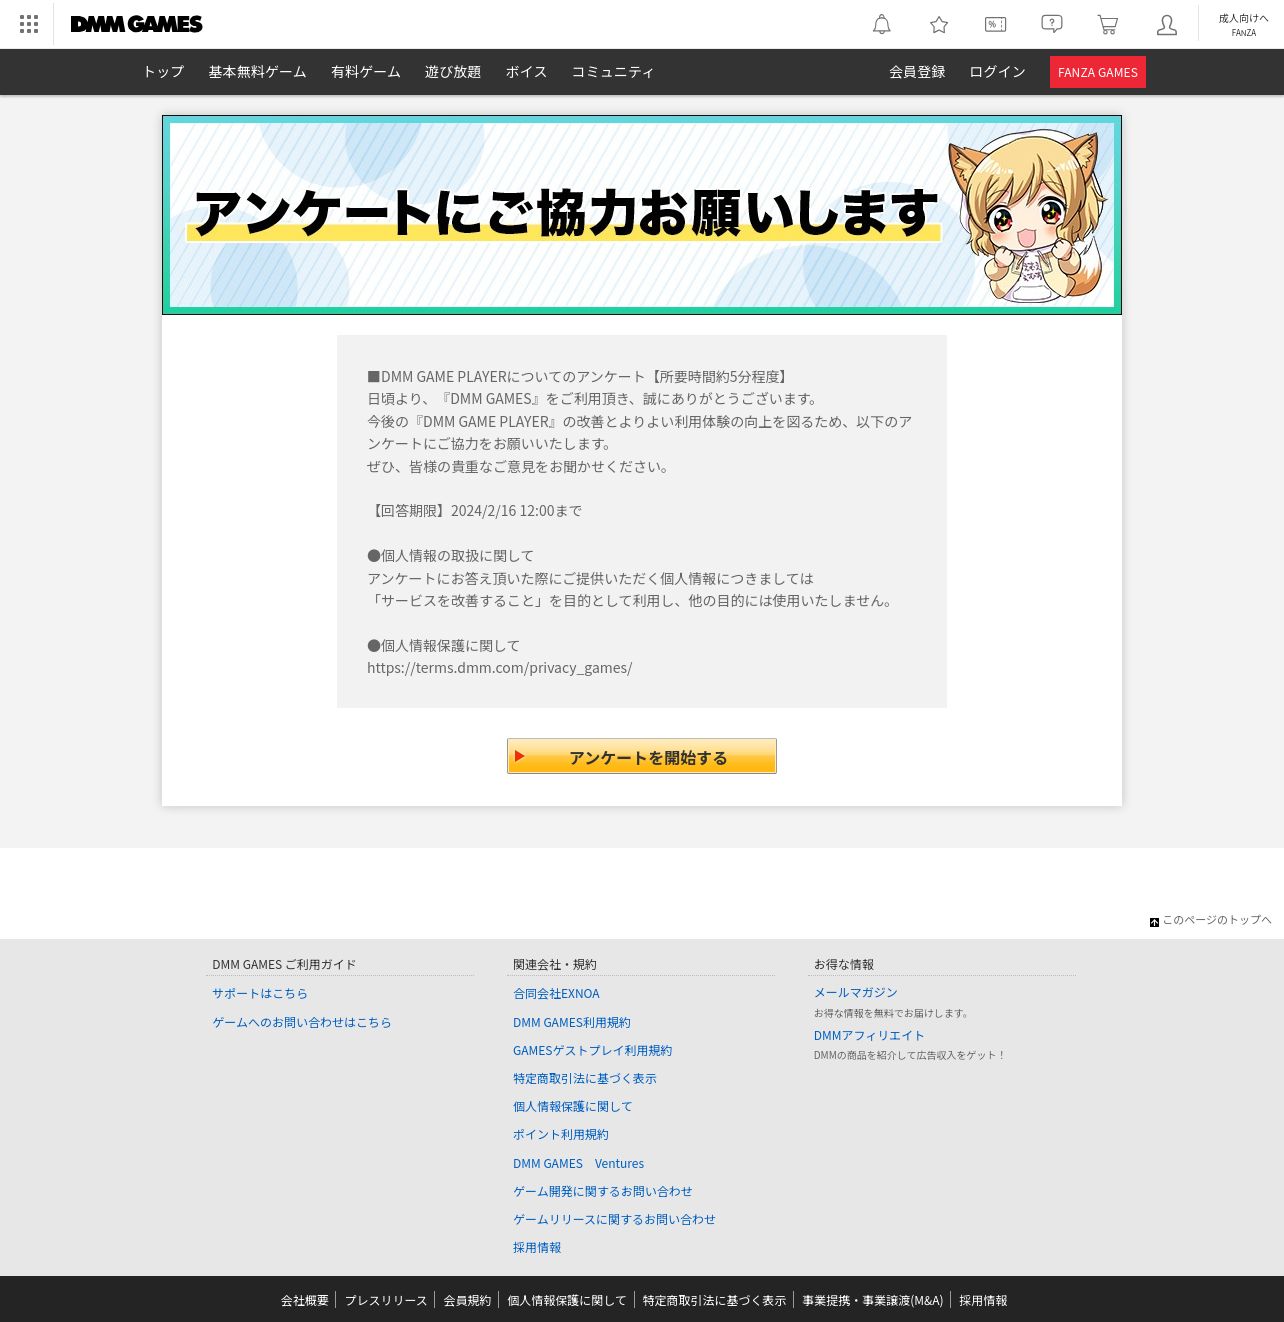Open 個人情報保護に関して in related list
This screenshot has height=1322, width=1284.
[573, 1106]
